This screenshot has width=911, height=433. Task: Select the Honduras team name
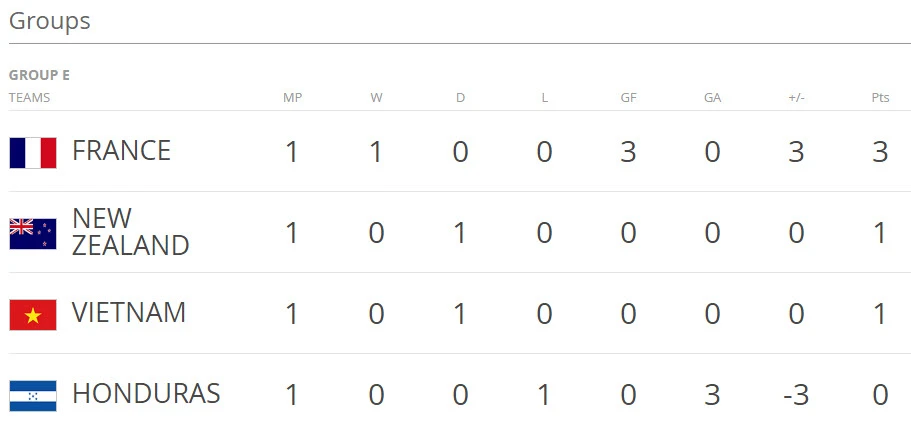coord(146,394)
